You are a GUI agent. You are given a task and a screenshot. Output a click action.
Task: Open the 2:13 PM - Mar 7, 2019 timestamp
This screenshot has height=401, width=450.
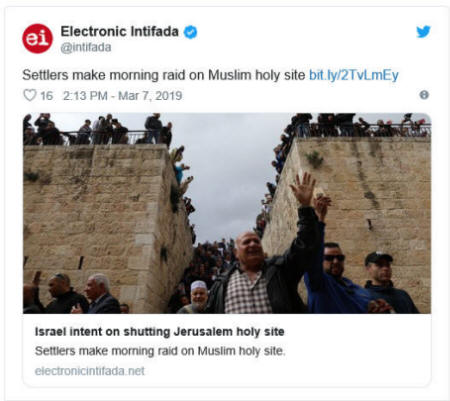click(x=122, y=96)
